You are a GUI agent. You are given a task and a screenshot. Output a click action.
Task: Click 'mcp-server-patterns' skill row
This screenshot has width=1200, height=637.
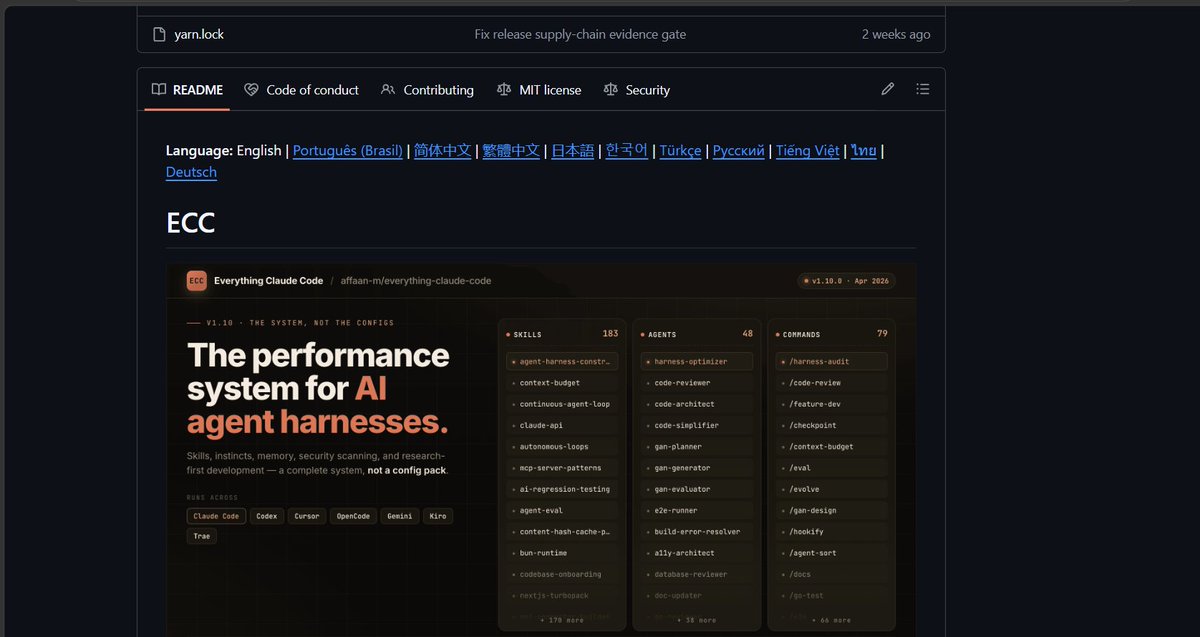pyautogui.click(x=562, y=468)
